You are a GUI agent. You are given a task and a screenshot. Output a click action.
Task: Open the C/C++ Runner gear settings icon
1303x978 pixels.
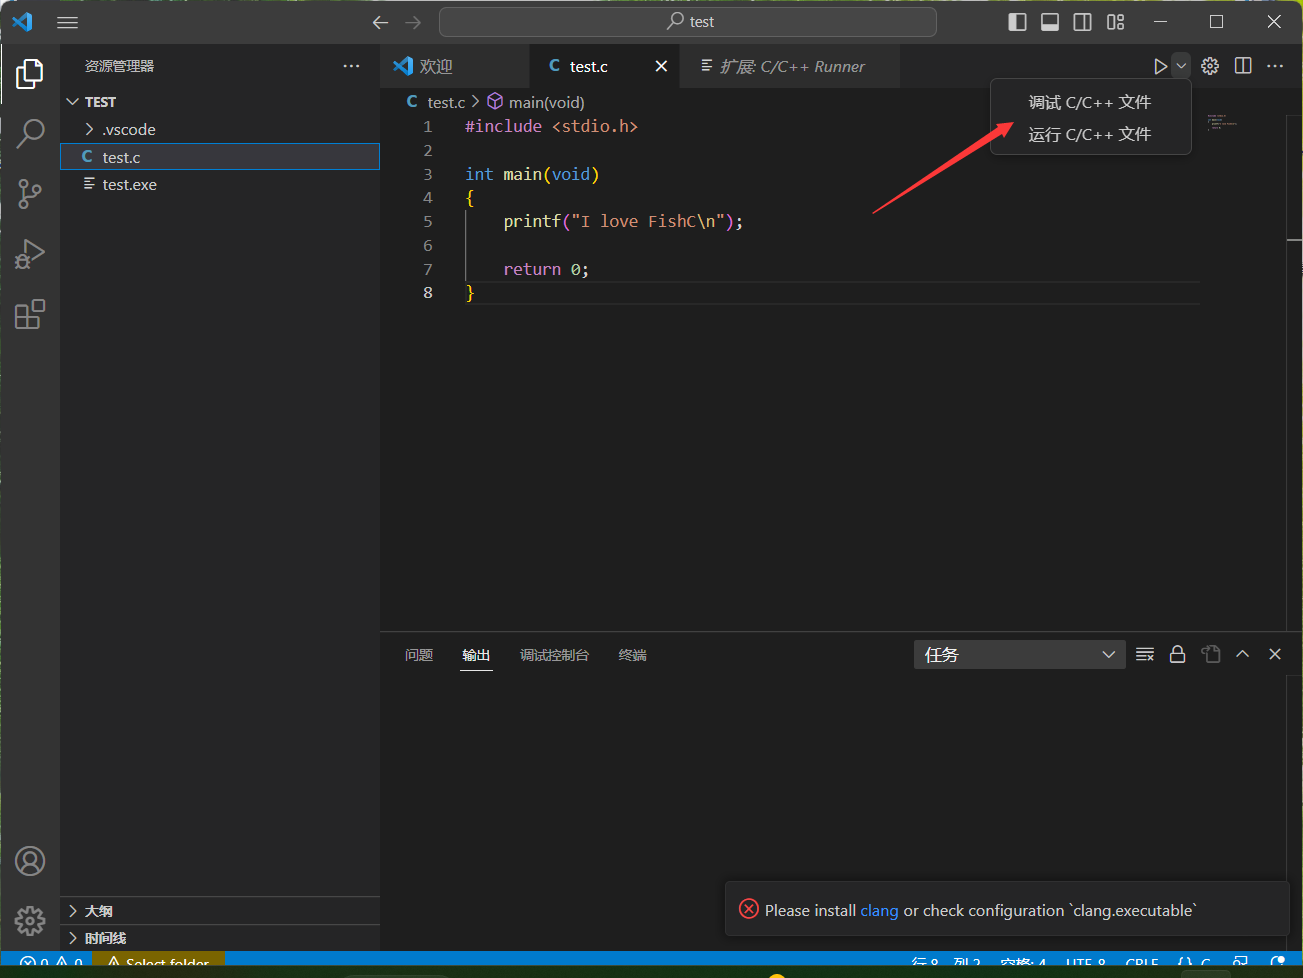click(1210, 66)
